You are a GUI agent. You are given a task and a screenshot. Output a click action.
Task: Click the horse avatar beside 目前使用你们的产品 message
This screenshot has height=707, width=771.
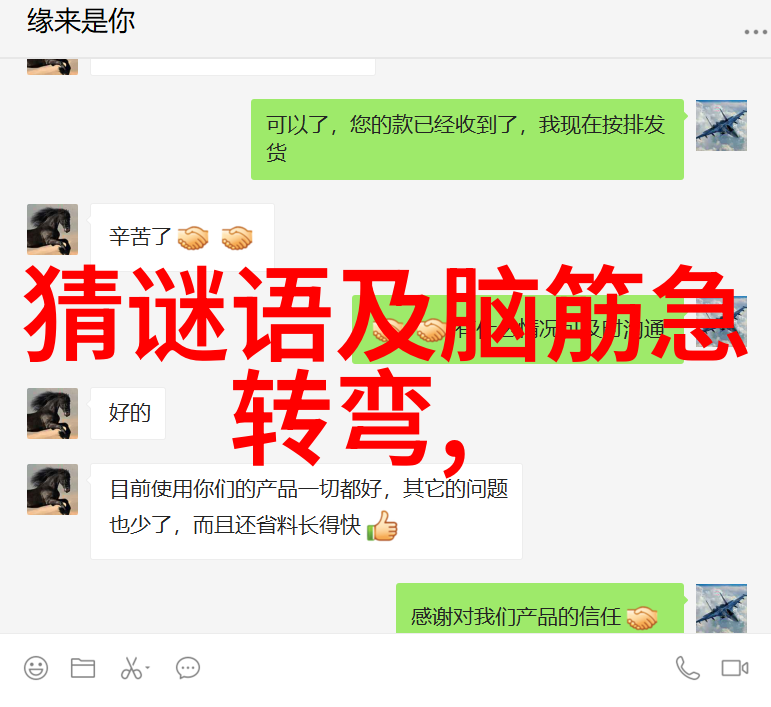point(52,489)
